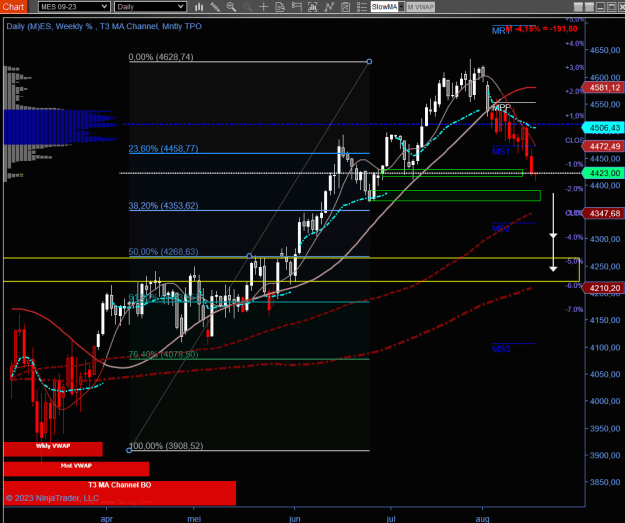This screenshot has width=625, height=523.
Task: Select the Chart tab
Action: tap(14, 6)
